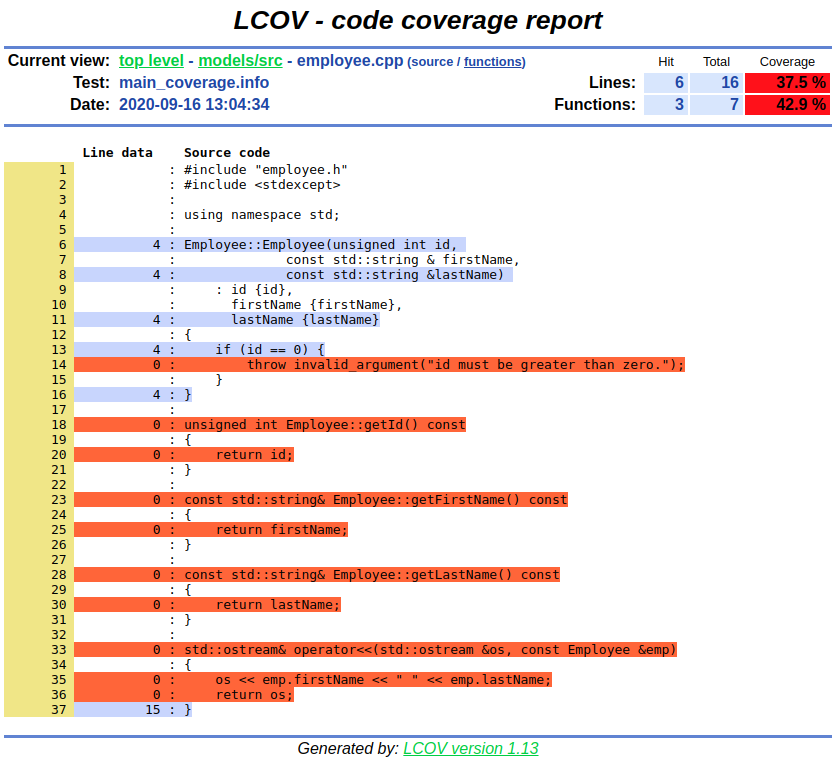Click line 'using namespace std;'
Viewport: 838px width, 762px height.
(262, 215)
